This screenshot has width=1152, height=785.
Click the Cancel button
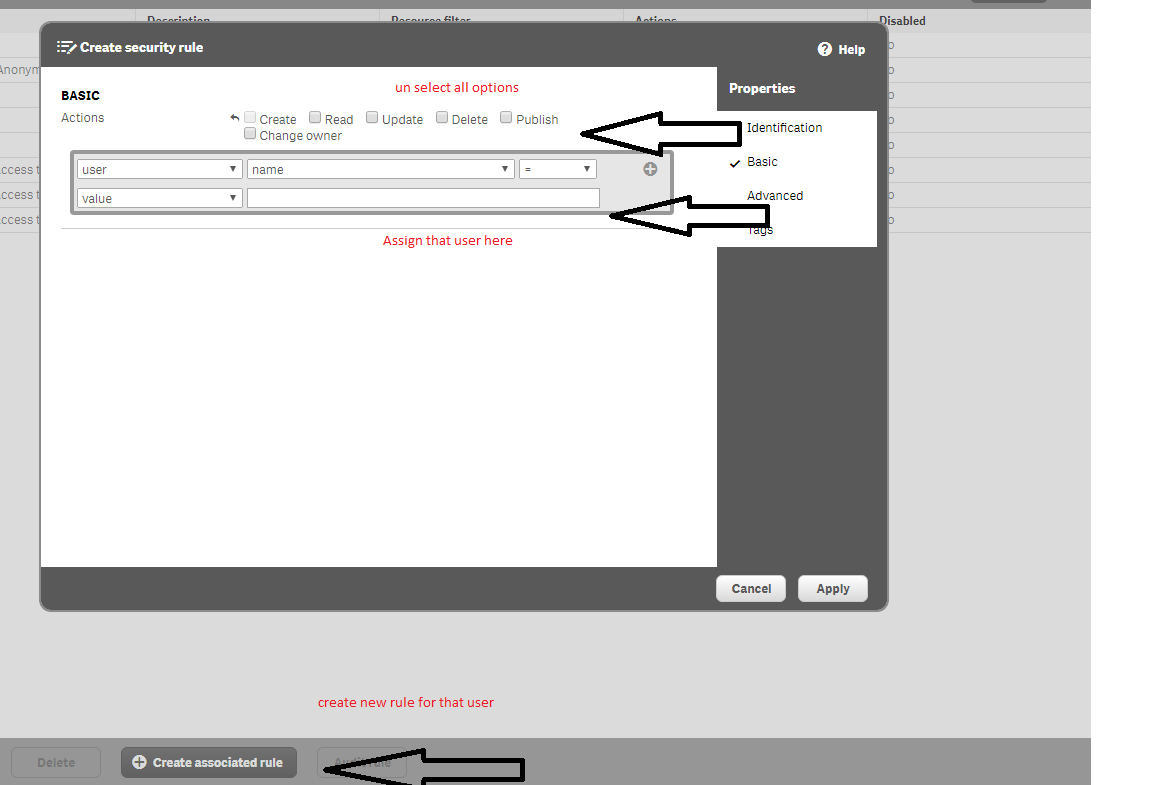click(x=751, y=589)
